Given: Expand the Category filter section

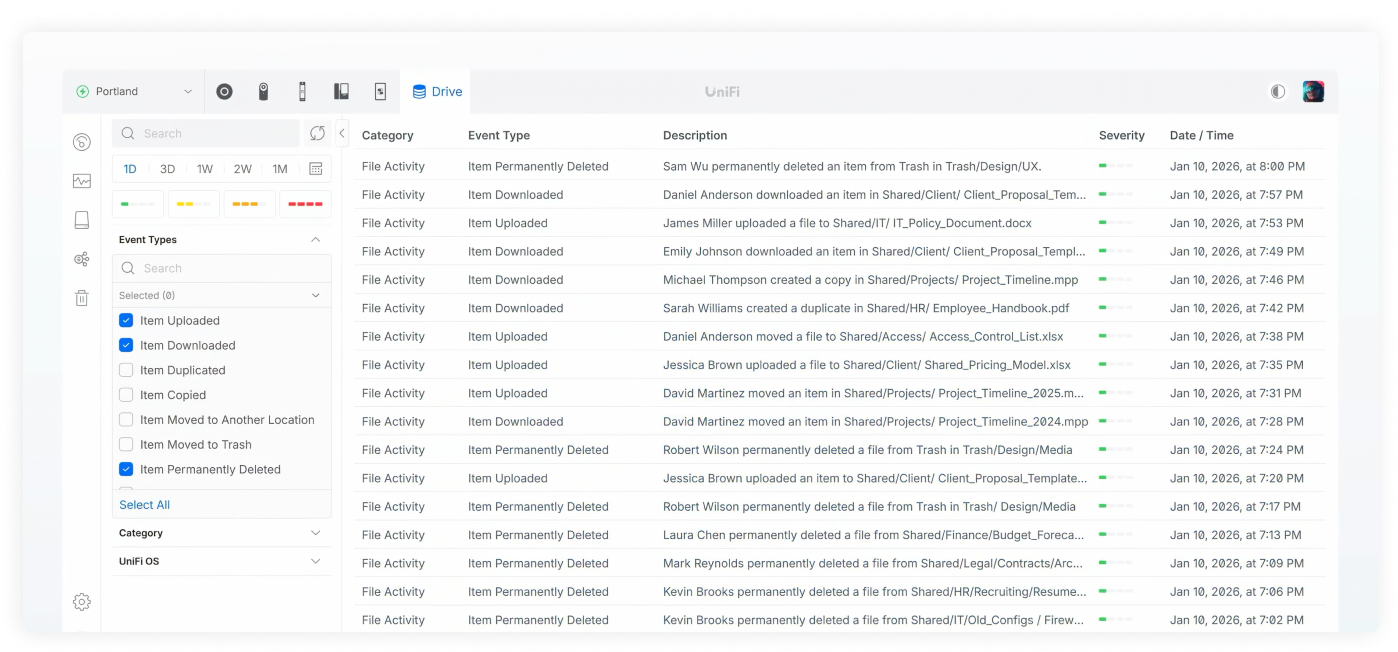Looking at the screenshot, I should [x=221, y=533].
